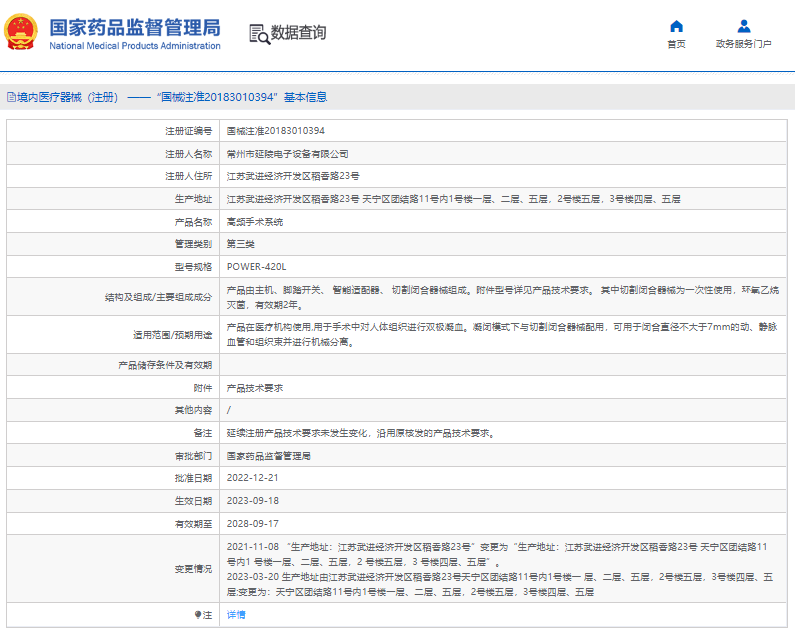Viewport: 795px width, 636px height.
Task: Click registration number value 国械注准20183010394
Action: click(275, 130)
